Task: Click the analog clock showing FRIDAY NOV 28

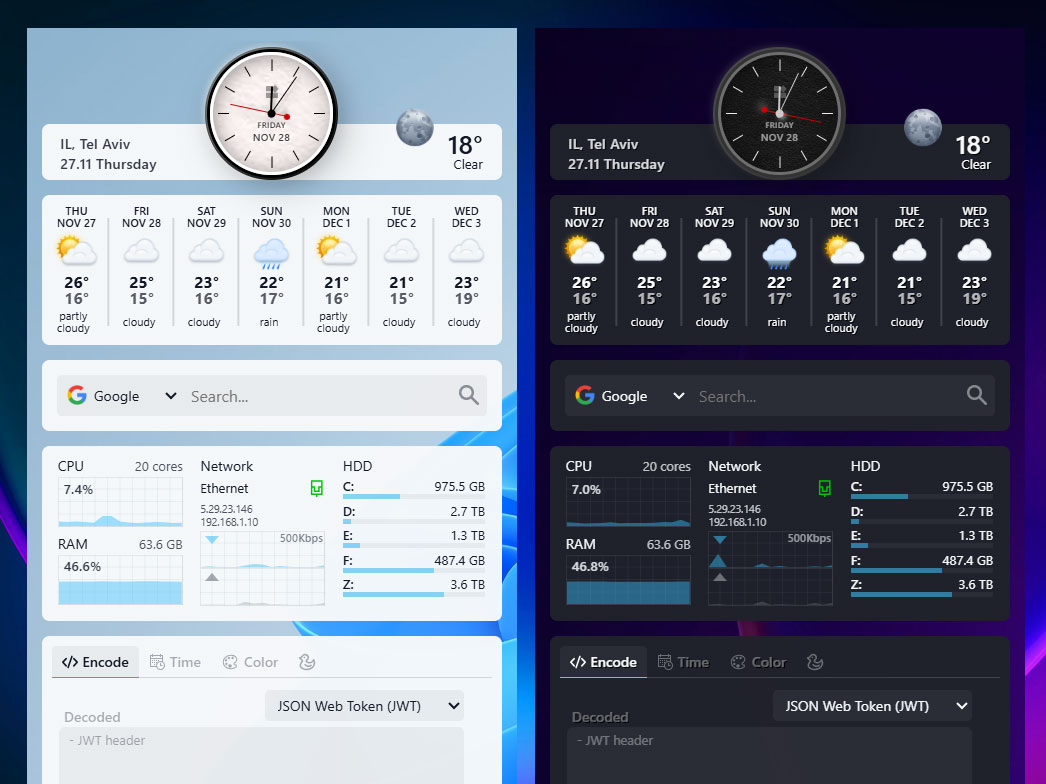Action: point(271,112)
